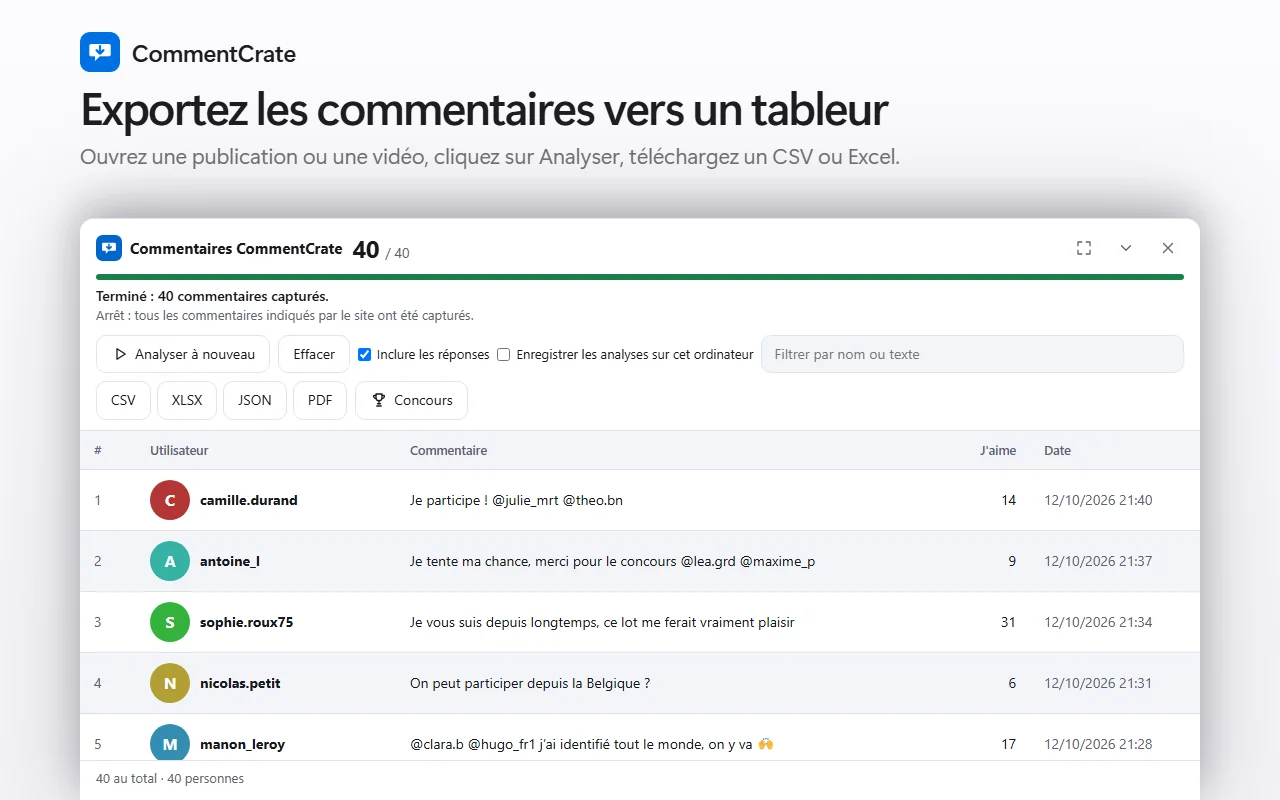Click the green progress bar
This screenshot has height=800, width=1280.
pos(640,277)
